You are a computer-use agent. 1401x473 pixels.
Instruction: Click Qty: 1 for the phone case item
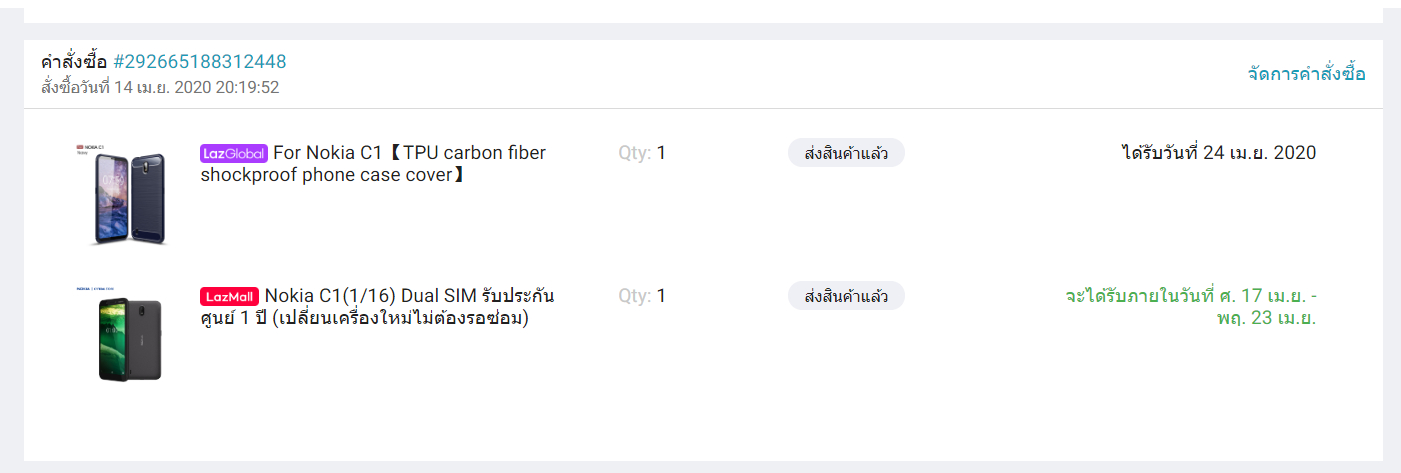point(642,153)
